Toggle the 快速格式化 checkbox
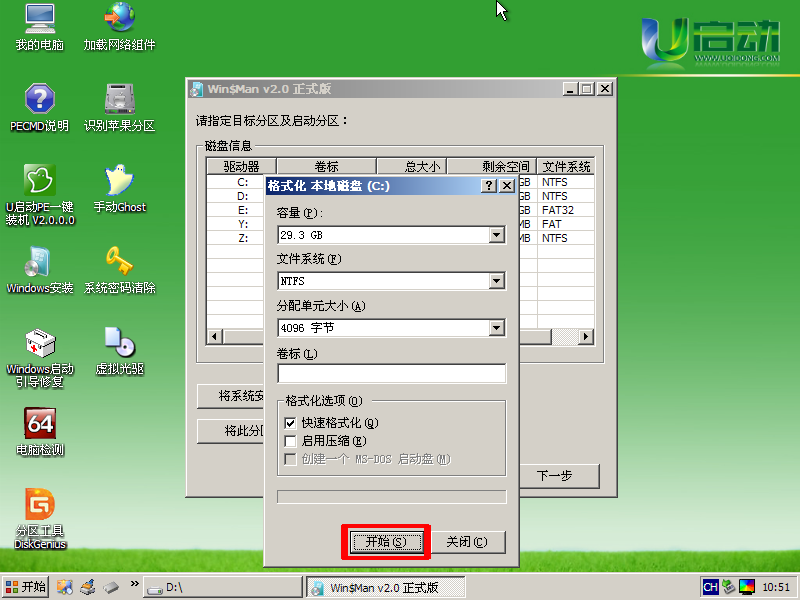Screen dimensions: 800x600 click(x=290, y=423)
